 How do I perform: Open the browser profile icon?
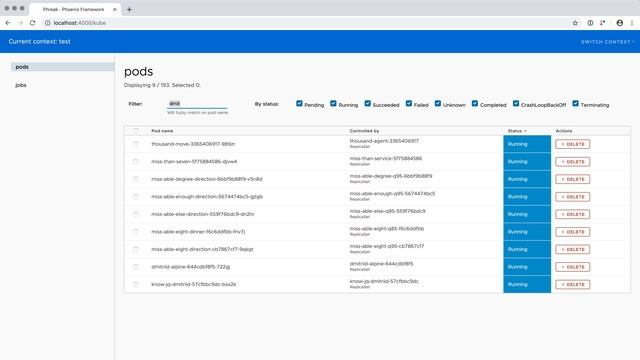(620, 23)
